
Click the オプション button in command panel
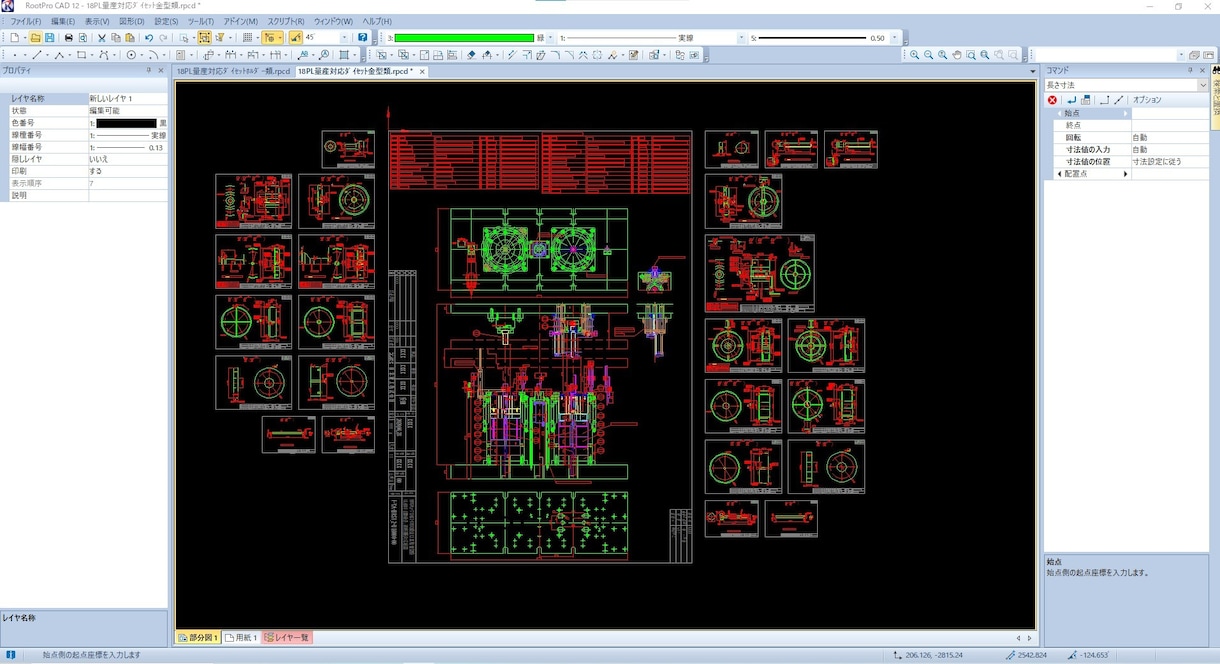[1147, 100]
